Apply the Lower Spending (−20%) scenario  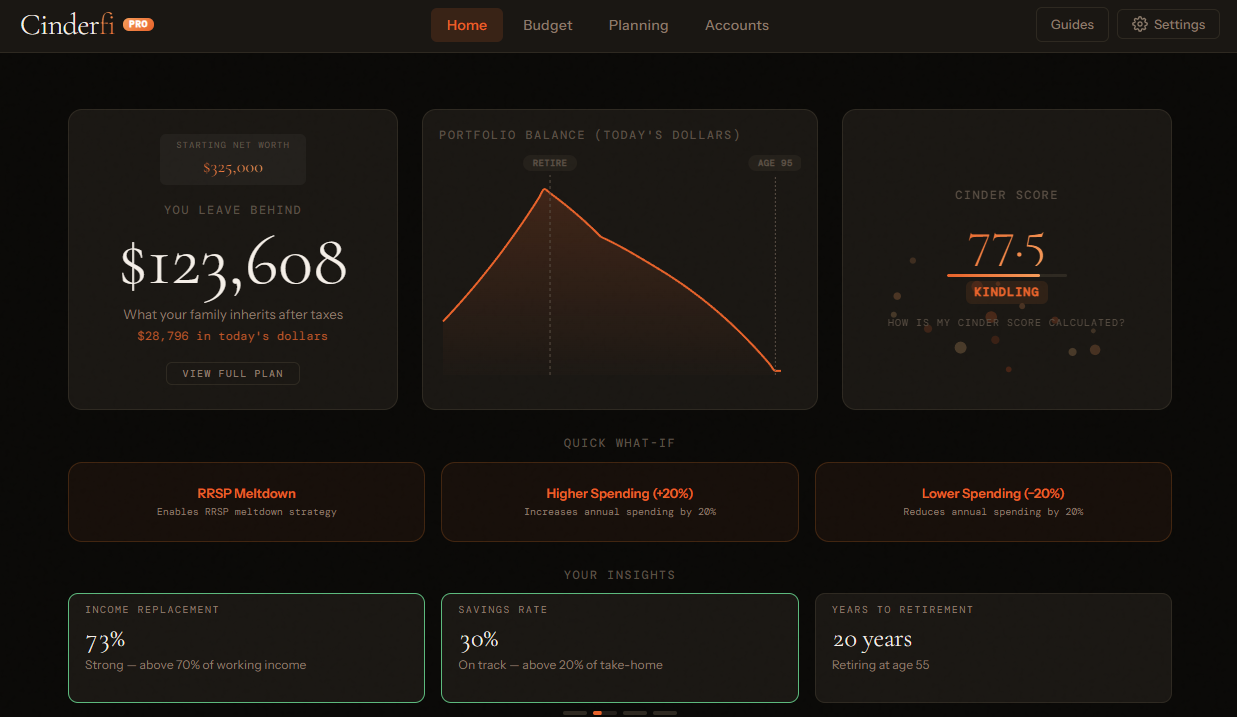pyautogui.click(x=993, y=502)
